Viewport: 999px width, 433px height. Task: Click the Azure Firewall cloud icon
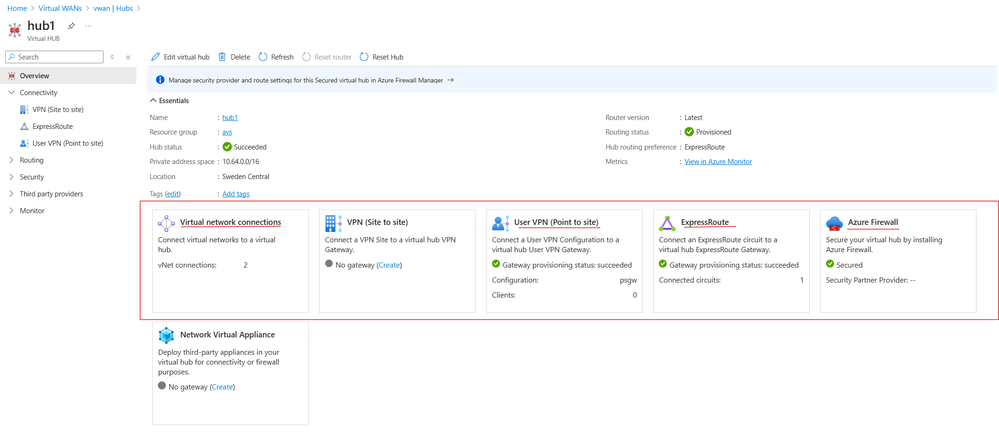[834, 223]
